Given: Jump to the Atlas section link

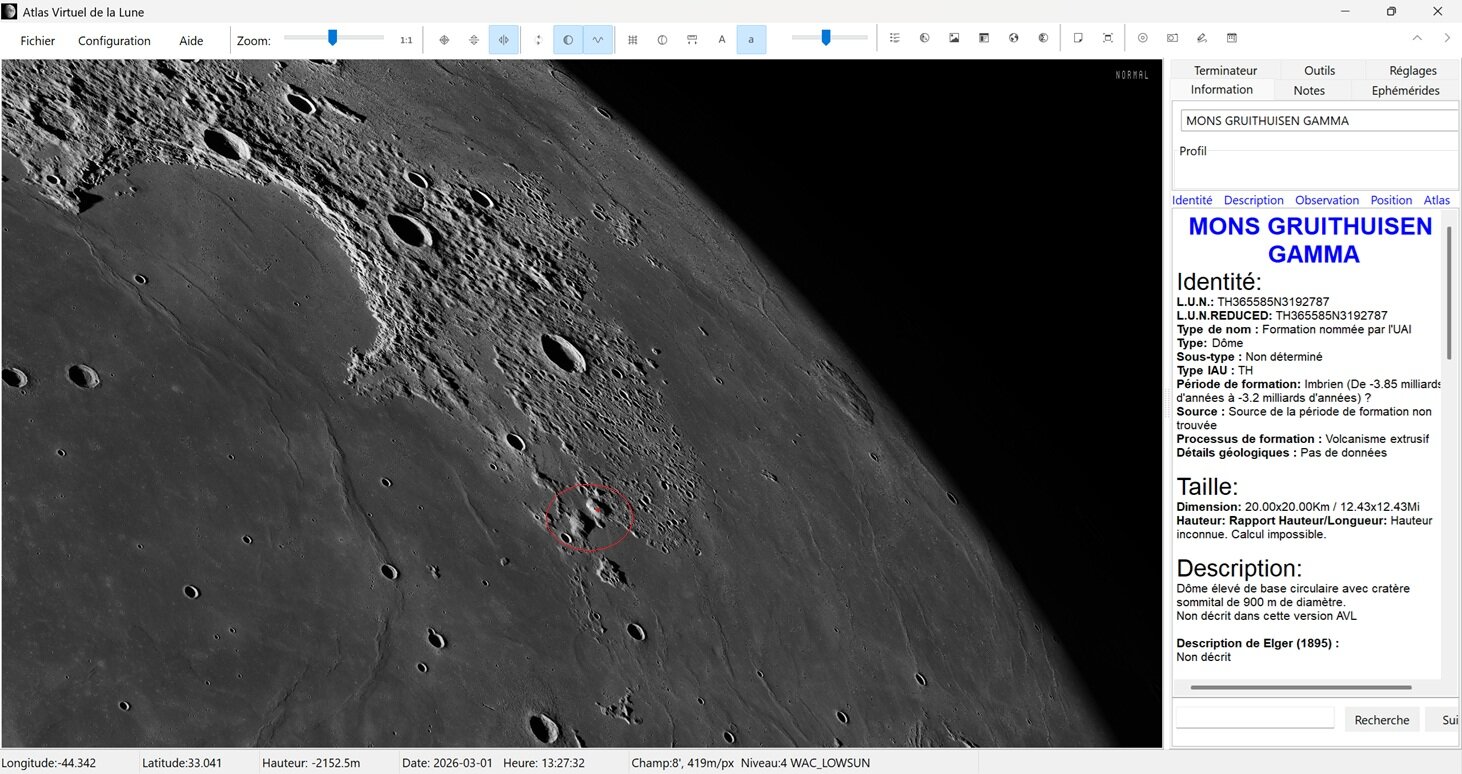Looking at the screenshot, I should tap(1436, 200).
